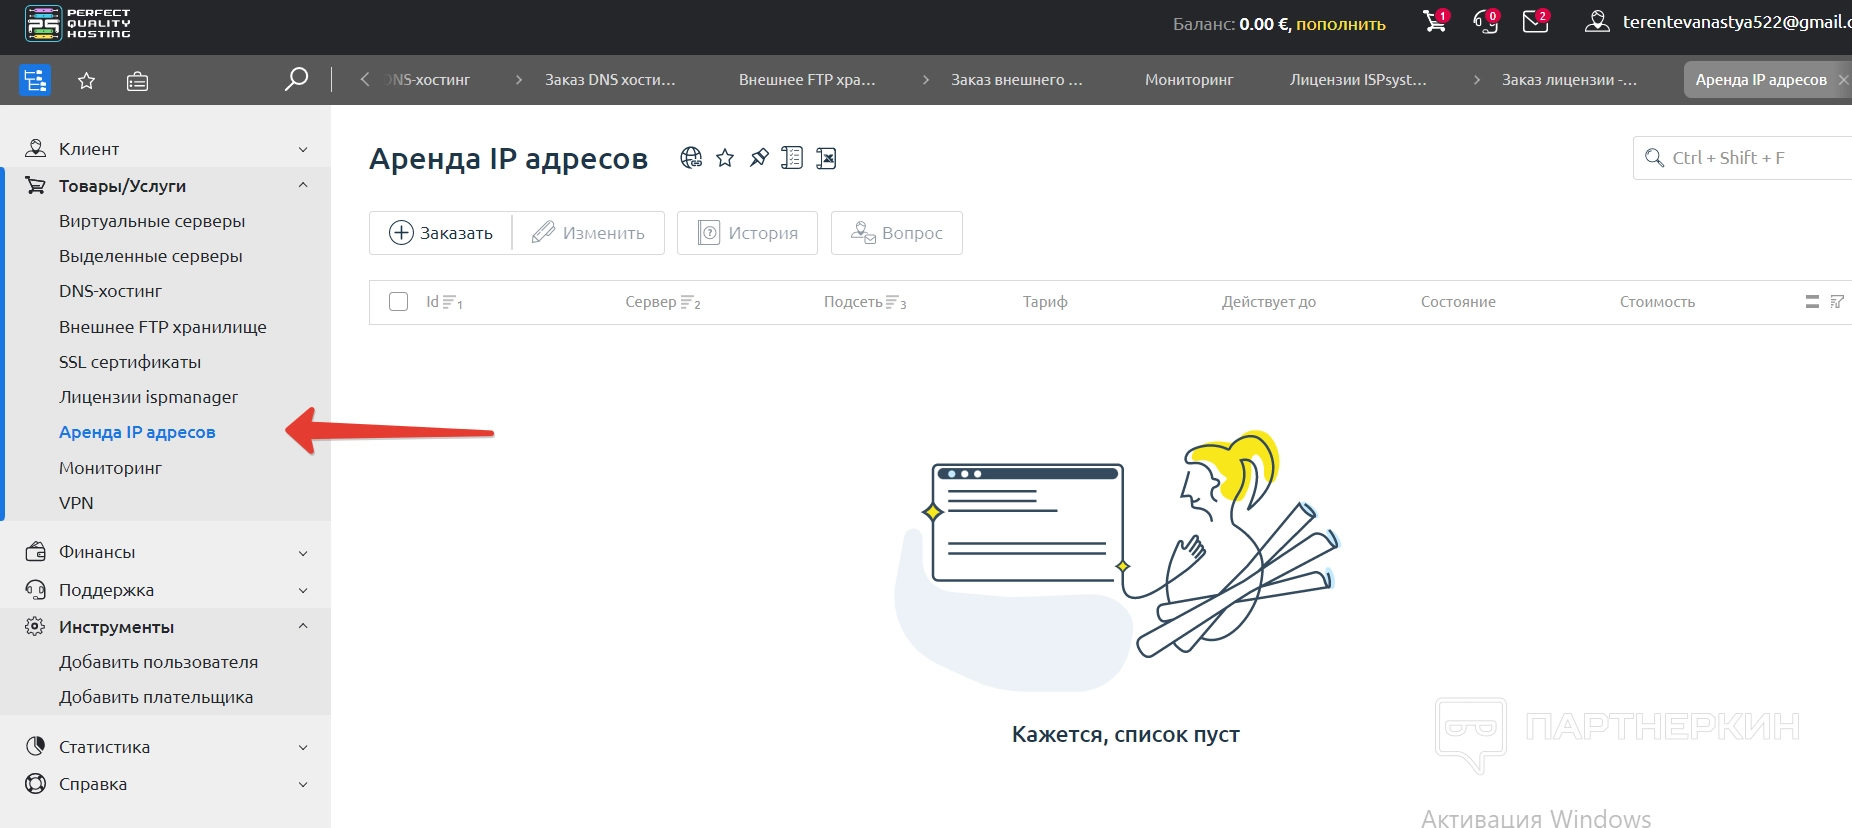
Task: Open the user account menu terentevanastya522
Action: point(1717,22)
